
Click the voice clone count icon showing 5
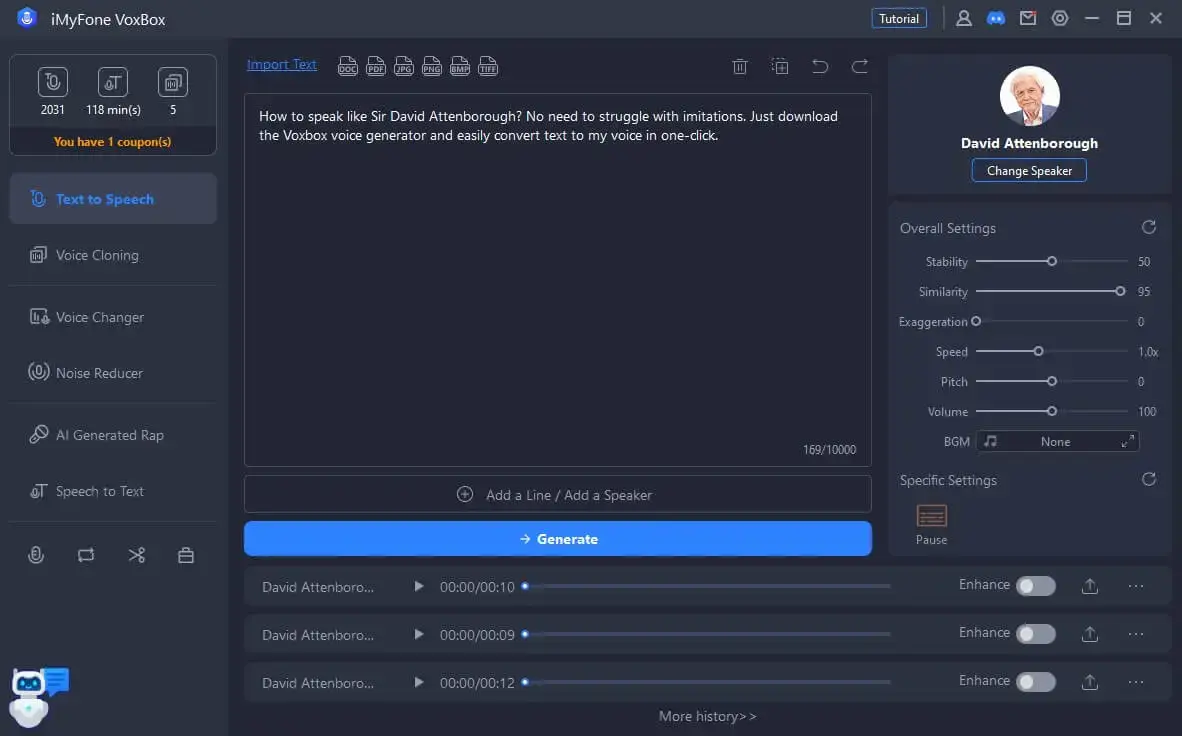click(173, 82)
